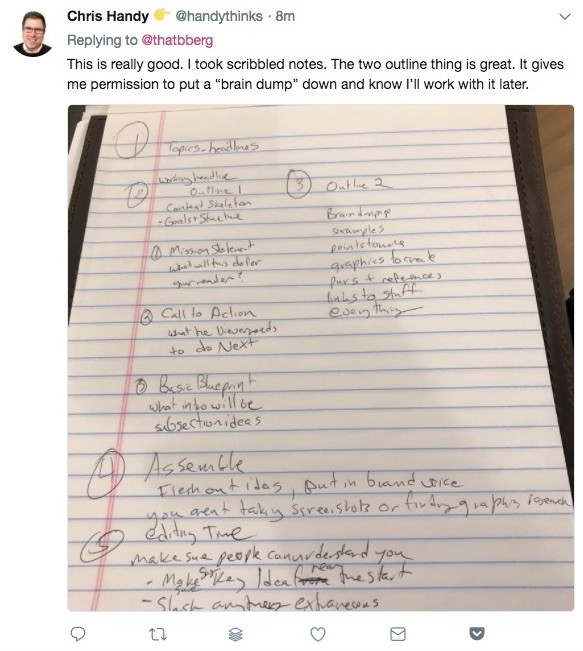Click the 8m tweet timestamp
This screenshot has height=651, width=583.
pyautogui.click(x=285, y=16)
